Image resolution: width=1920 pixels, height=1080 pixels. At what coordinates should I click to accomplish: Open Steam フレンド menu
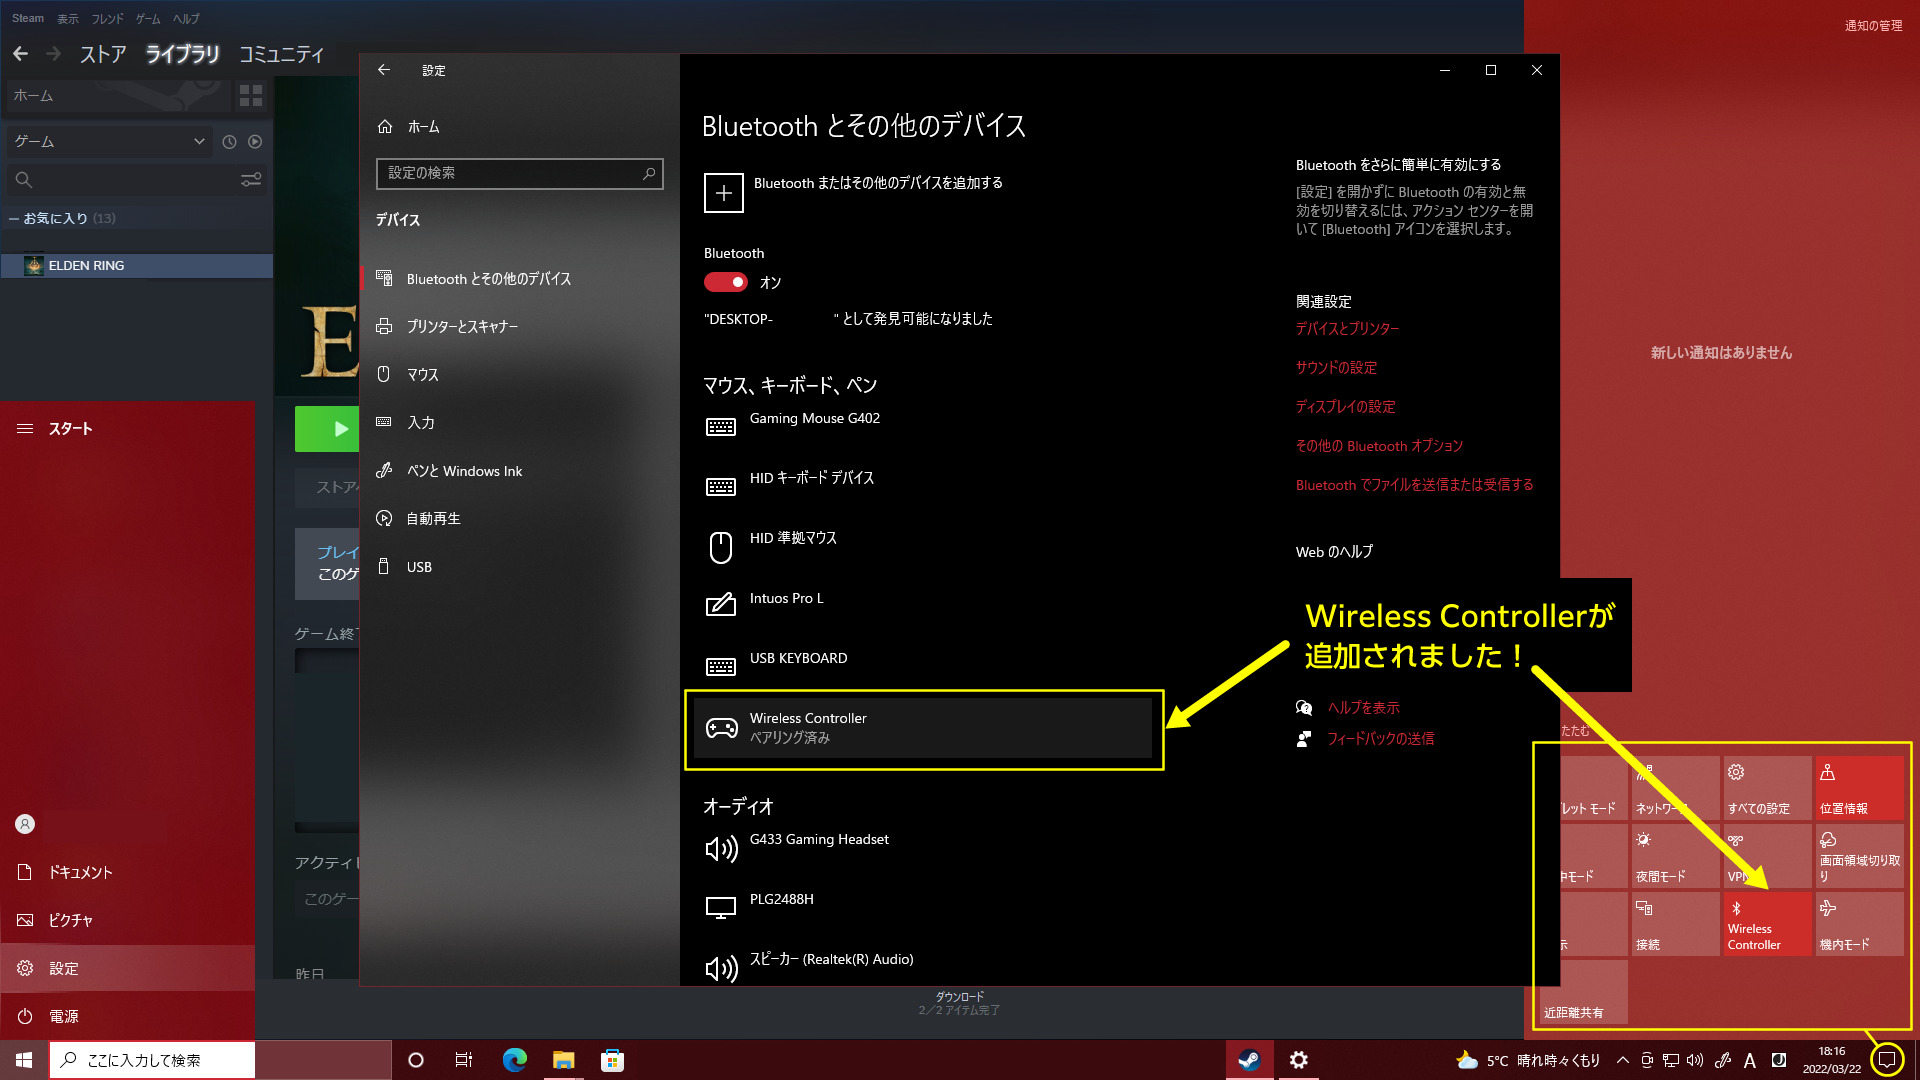coord(108,19)
